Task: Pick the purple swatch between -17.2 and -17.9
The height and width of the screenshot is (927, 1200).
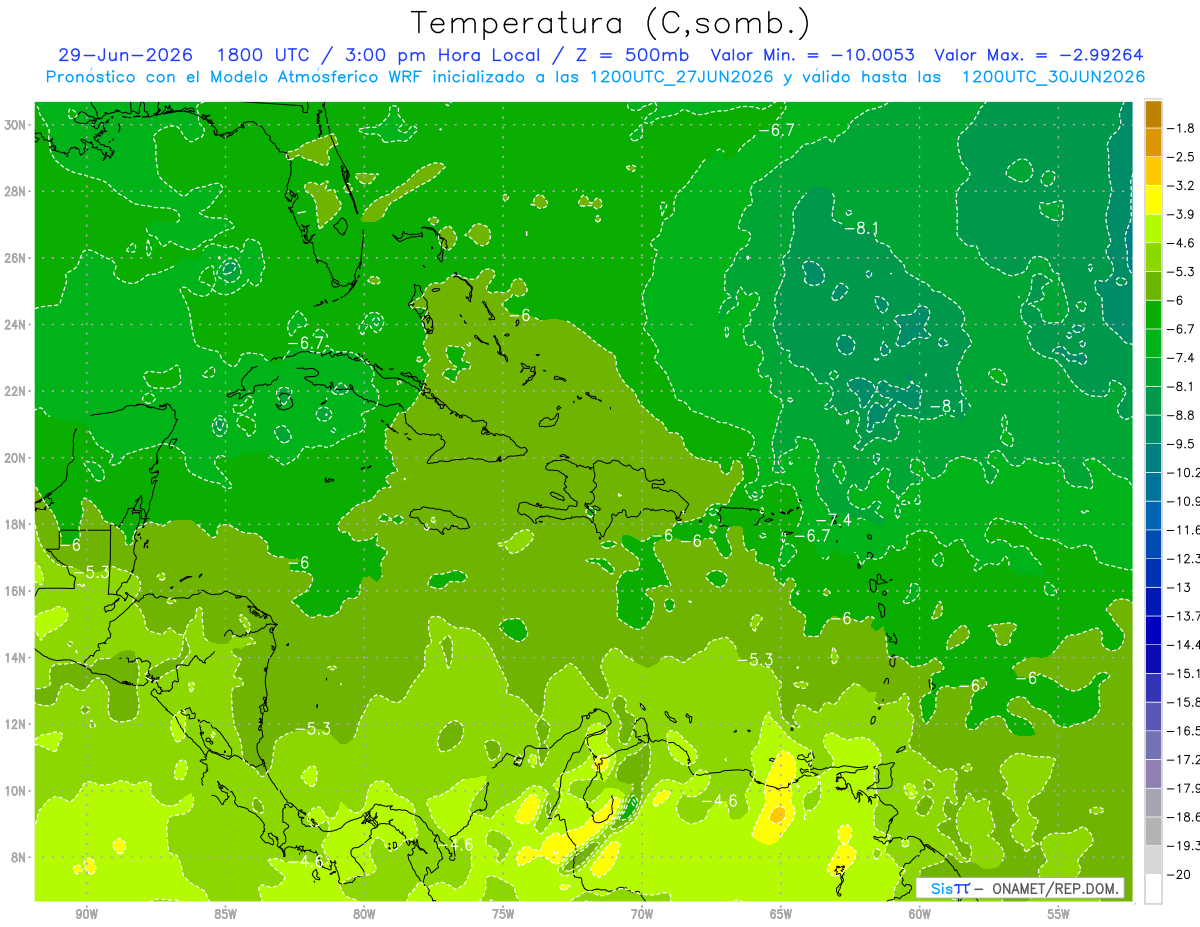Action: (x=1153, y=774)
